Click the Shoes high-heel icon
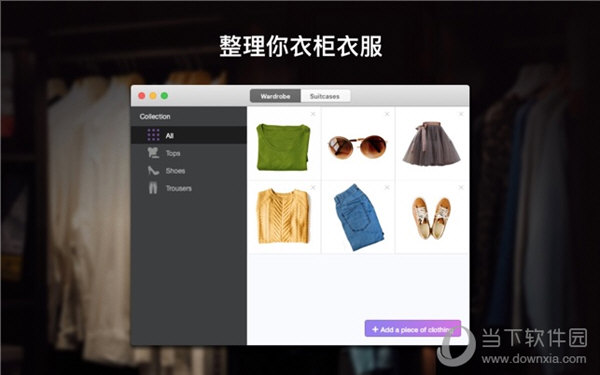The height and width of the screenshot is (375, 600). pos(153,171)
